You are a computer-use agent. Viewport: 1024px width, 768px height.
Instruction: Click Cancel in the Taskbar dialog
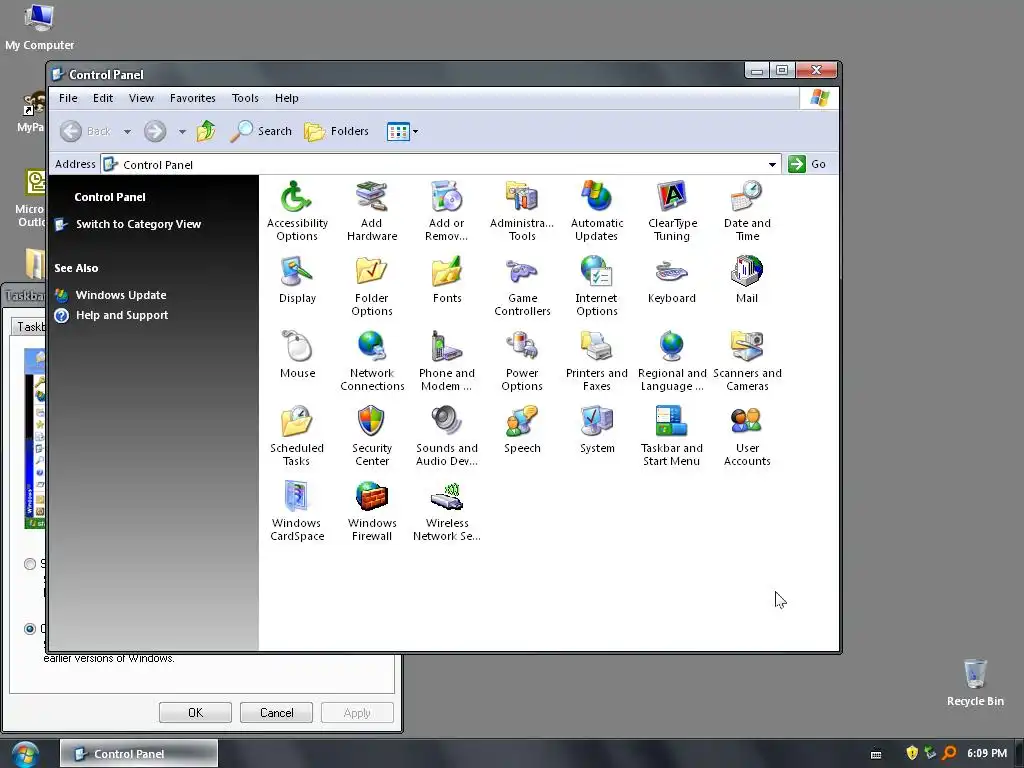pos(276,712)
